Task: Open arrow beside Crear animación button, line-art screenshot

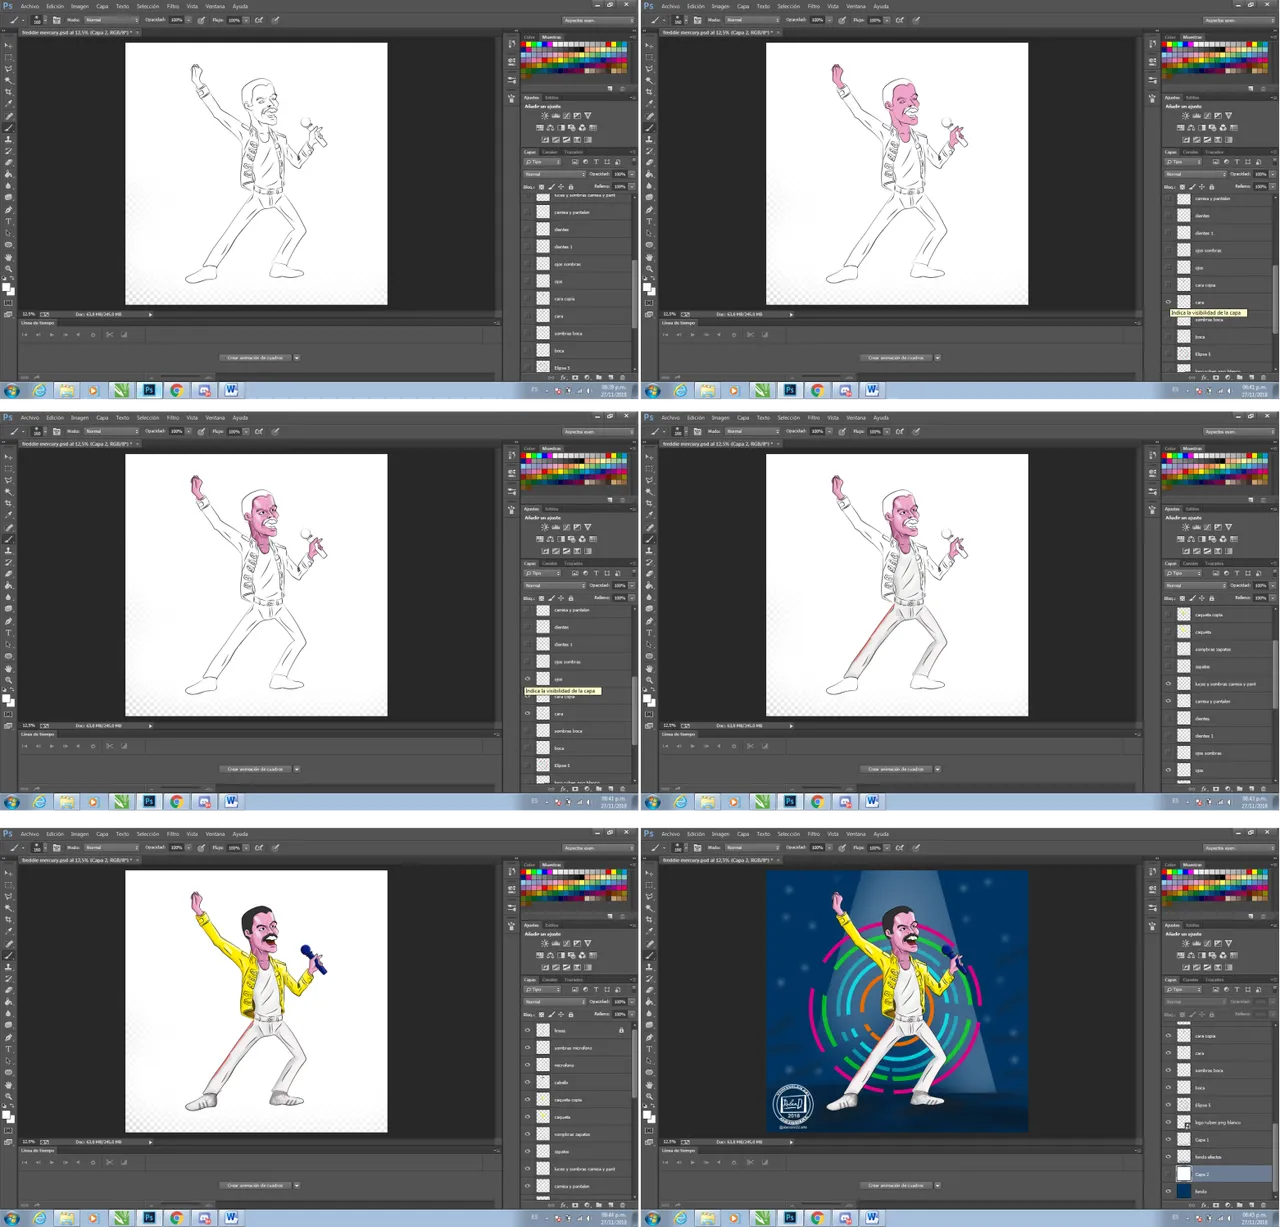Action: pyautogui.click(x=296, y=358)
